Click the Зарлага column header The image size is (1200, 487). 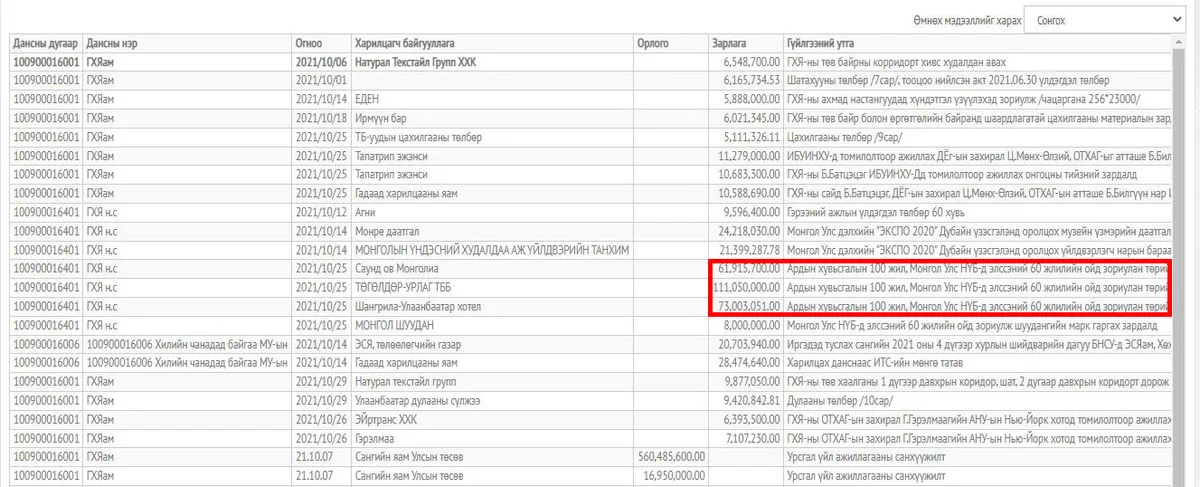746,44
